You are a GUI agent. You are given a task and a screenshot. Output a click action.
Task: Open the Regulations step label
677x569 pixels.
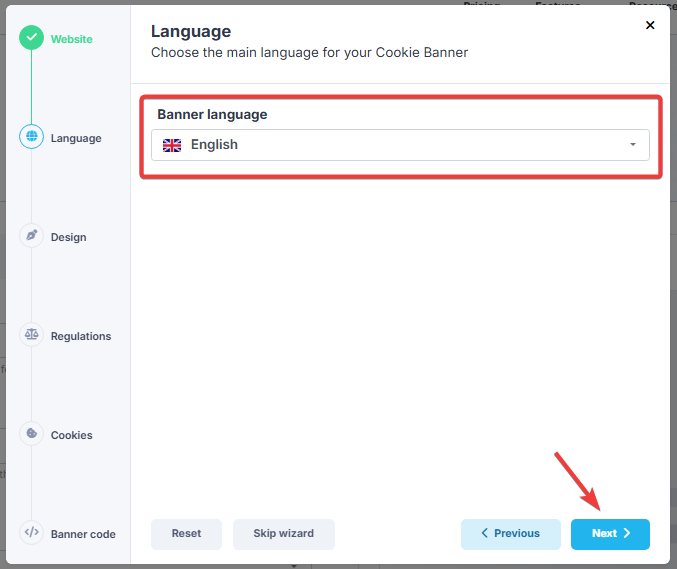point(81,336)
